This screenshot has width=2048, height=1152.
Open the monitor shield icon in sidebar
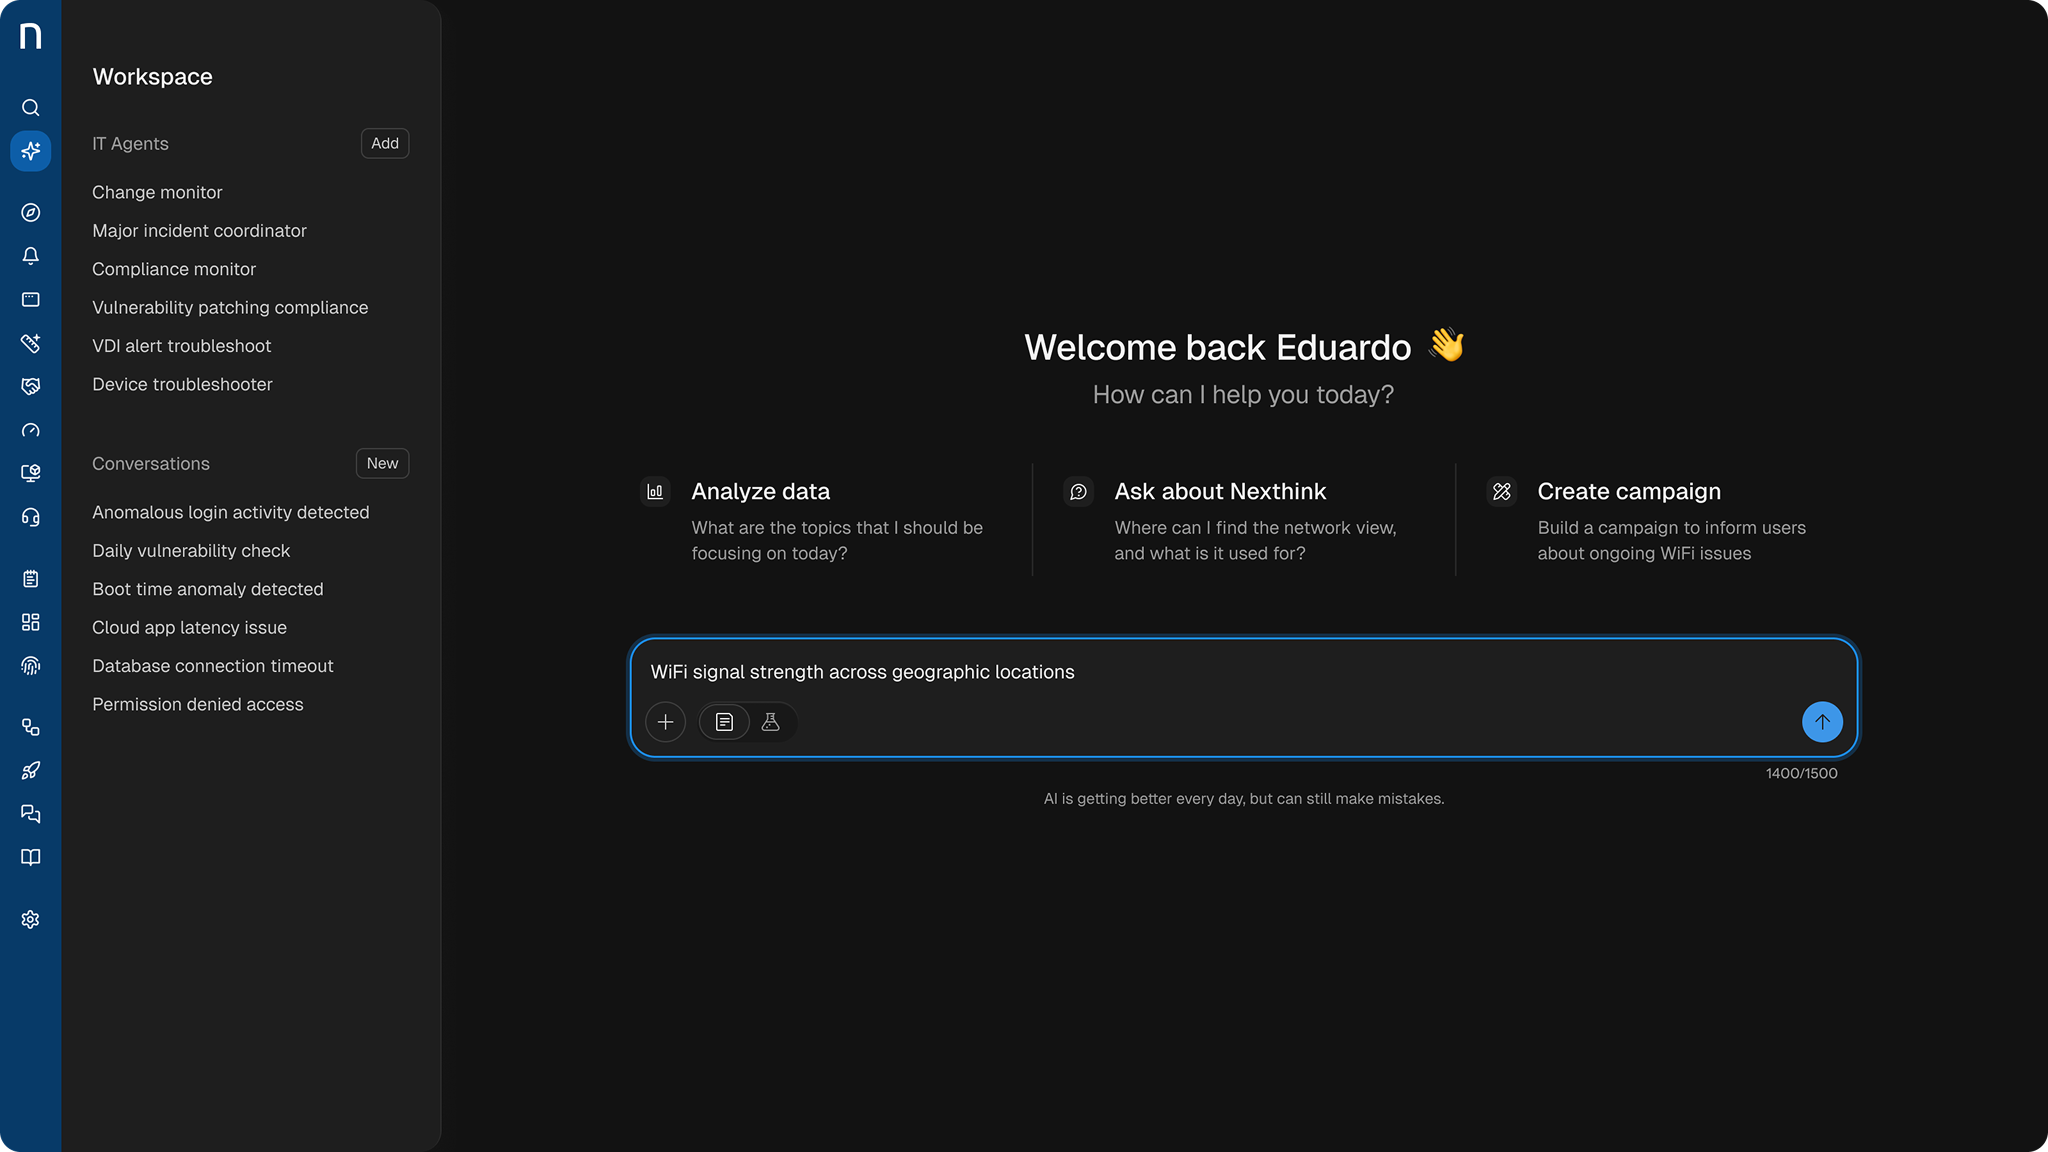pos(31,473)
